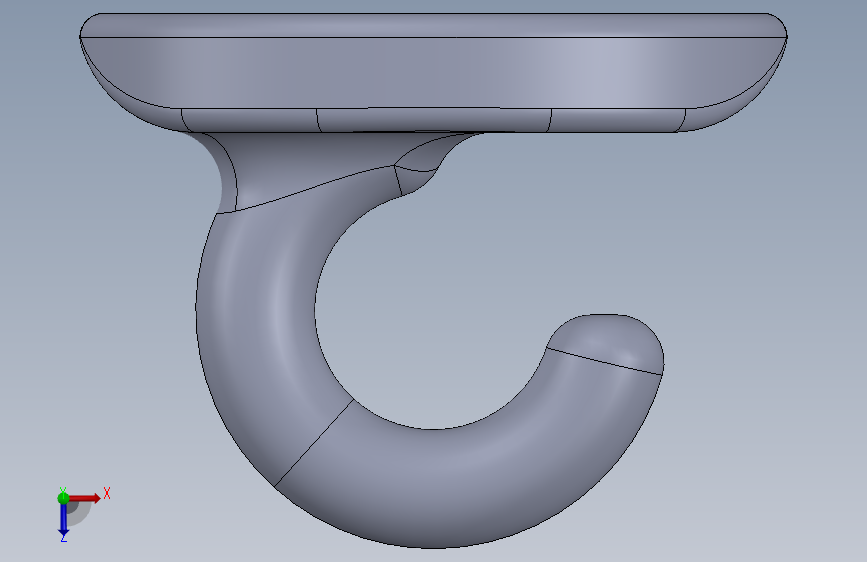
Task: Click the red X axis arrow of triad
Action: pyautogui.click(x=86, y=498)
